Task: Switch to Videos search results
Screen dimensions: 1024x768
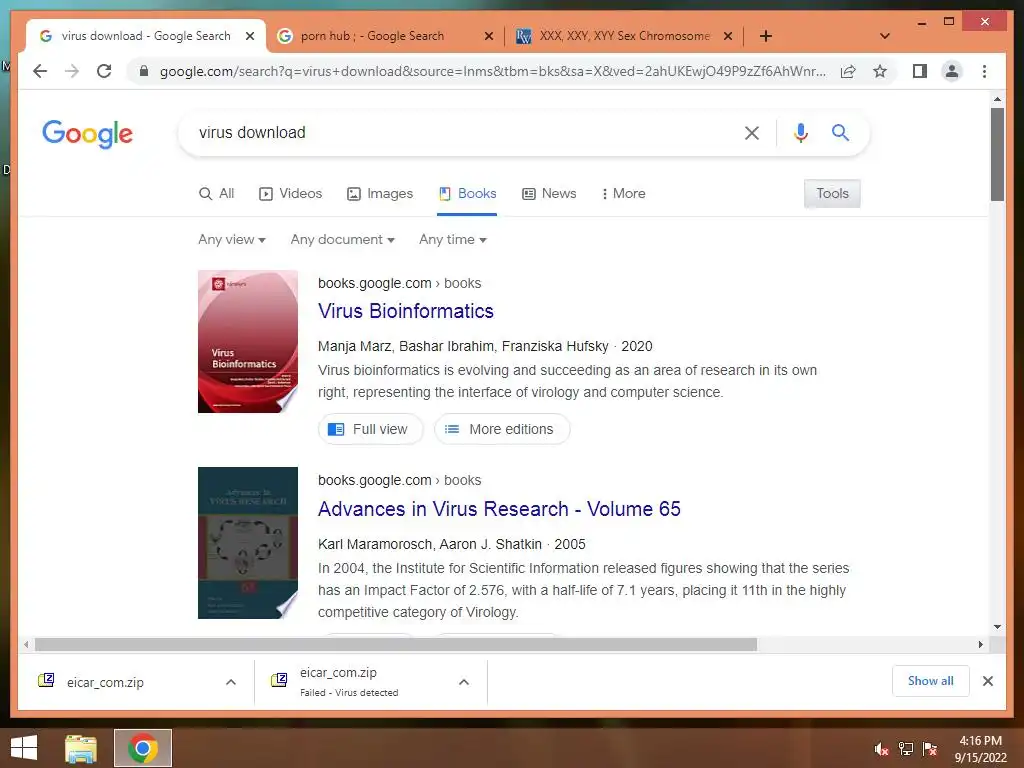Action: coord(291,194)
